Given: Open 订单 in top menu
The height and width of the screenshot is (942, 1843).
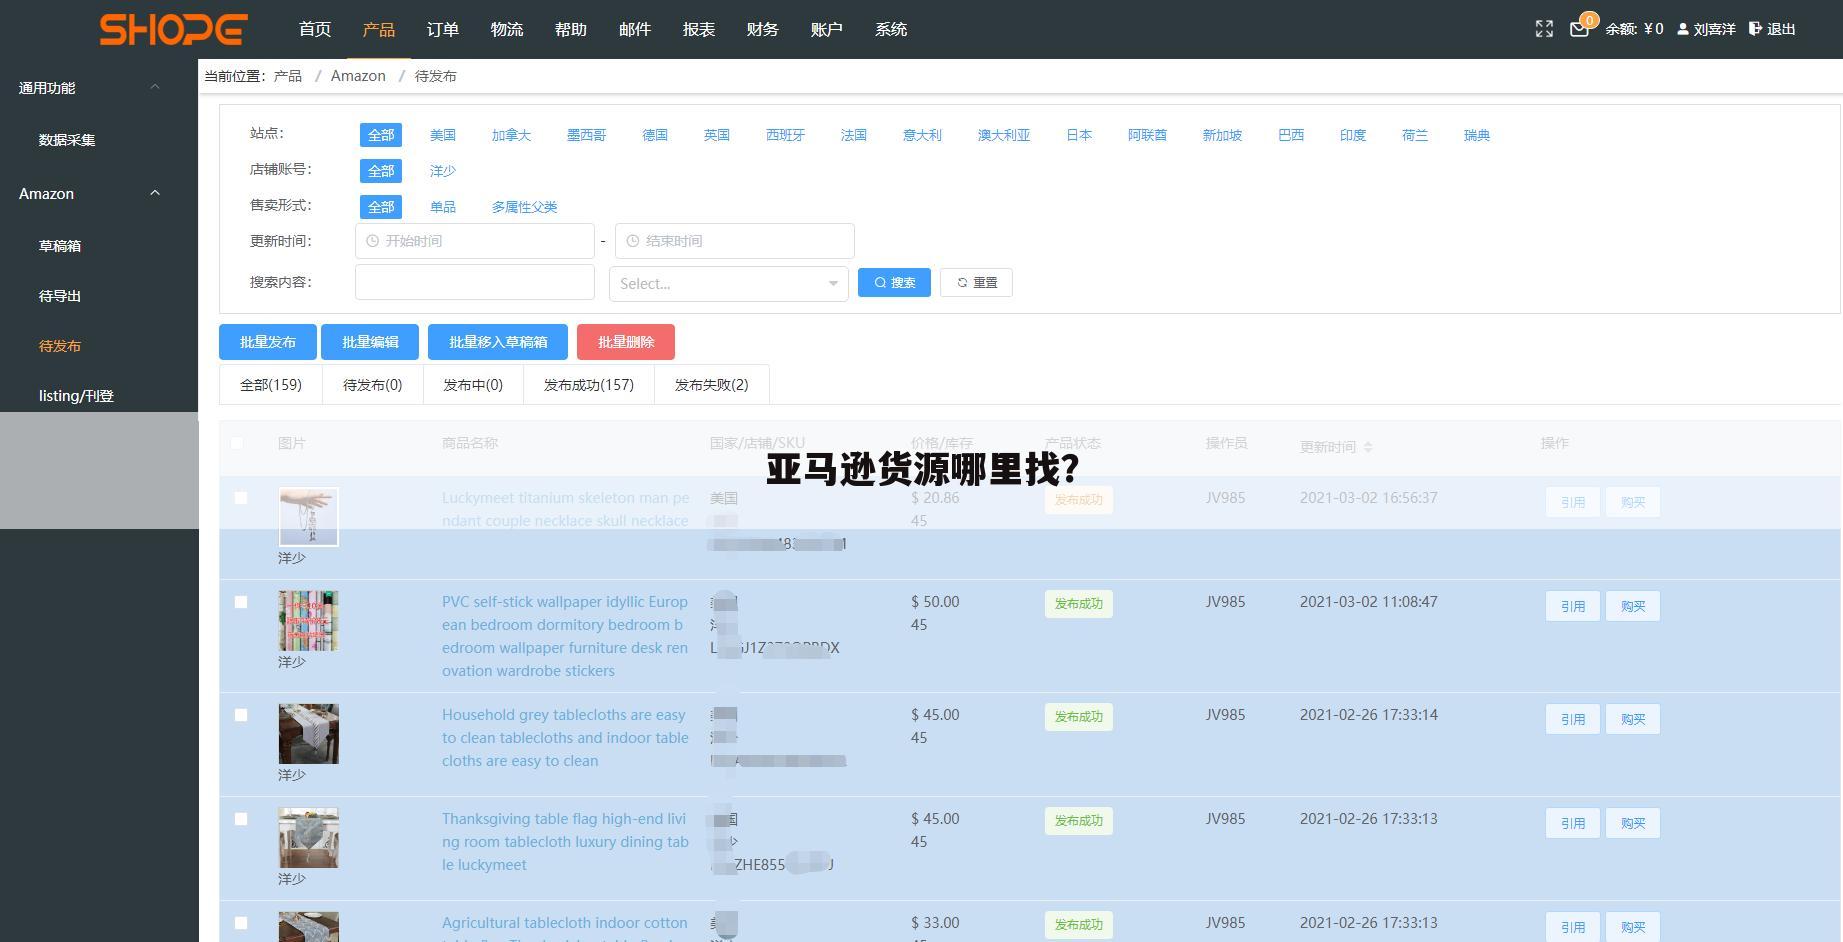Looking at the screenshot, I should tap(443, 29).
